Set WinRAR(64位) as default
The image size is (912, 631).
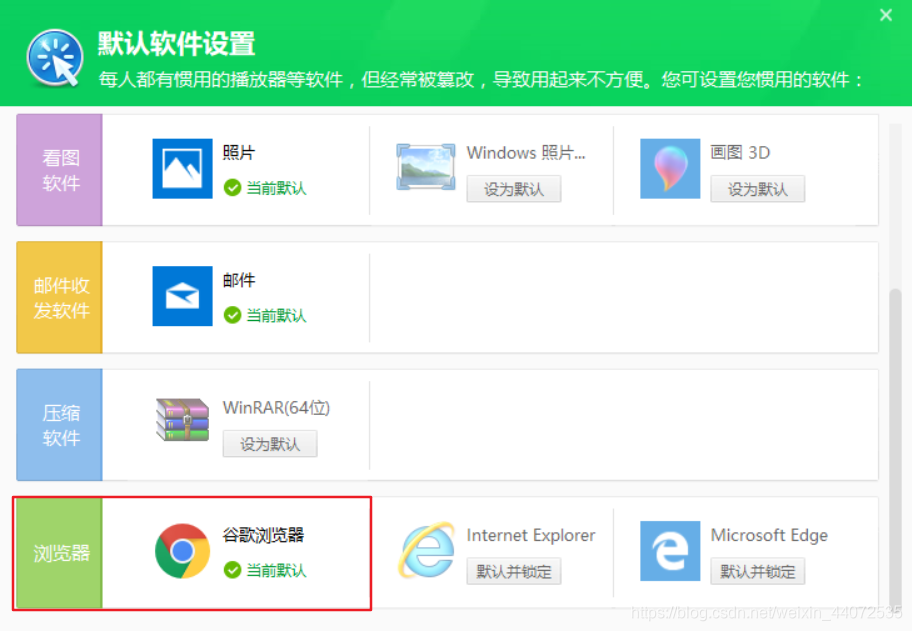tap(270, 444)
